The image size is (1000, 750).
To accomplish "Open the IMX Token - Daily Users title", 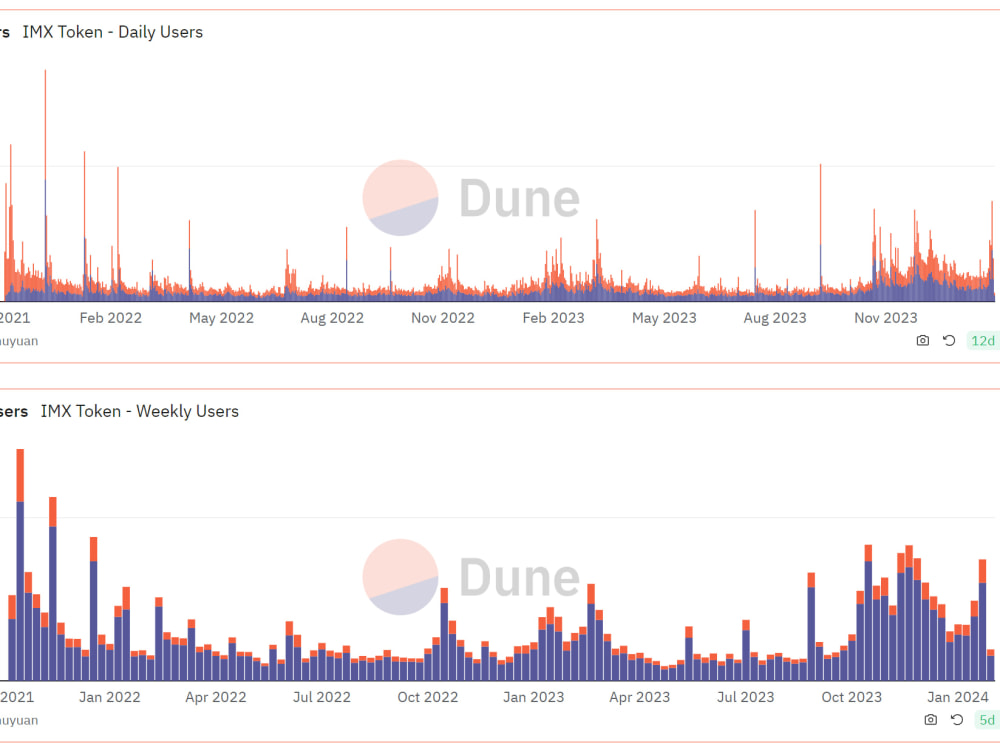I will point(112,32).
